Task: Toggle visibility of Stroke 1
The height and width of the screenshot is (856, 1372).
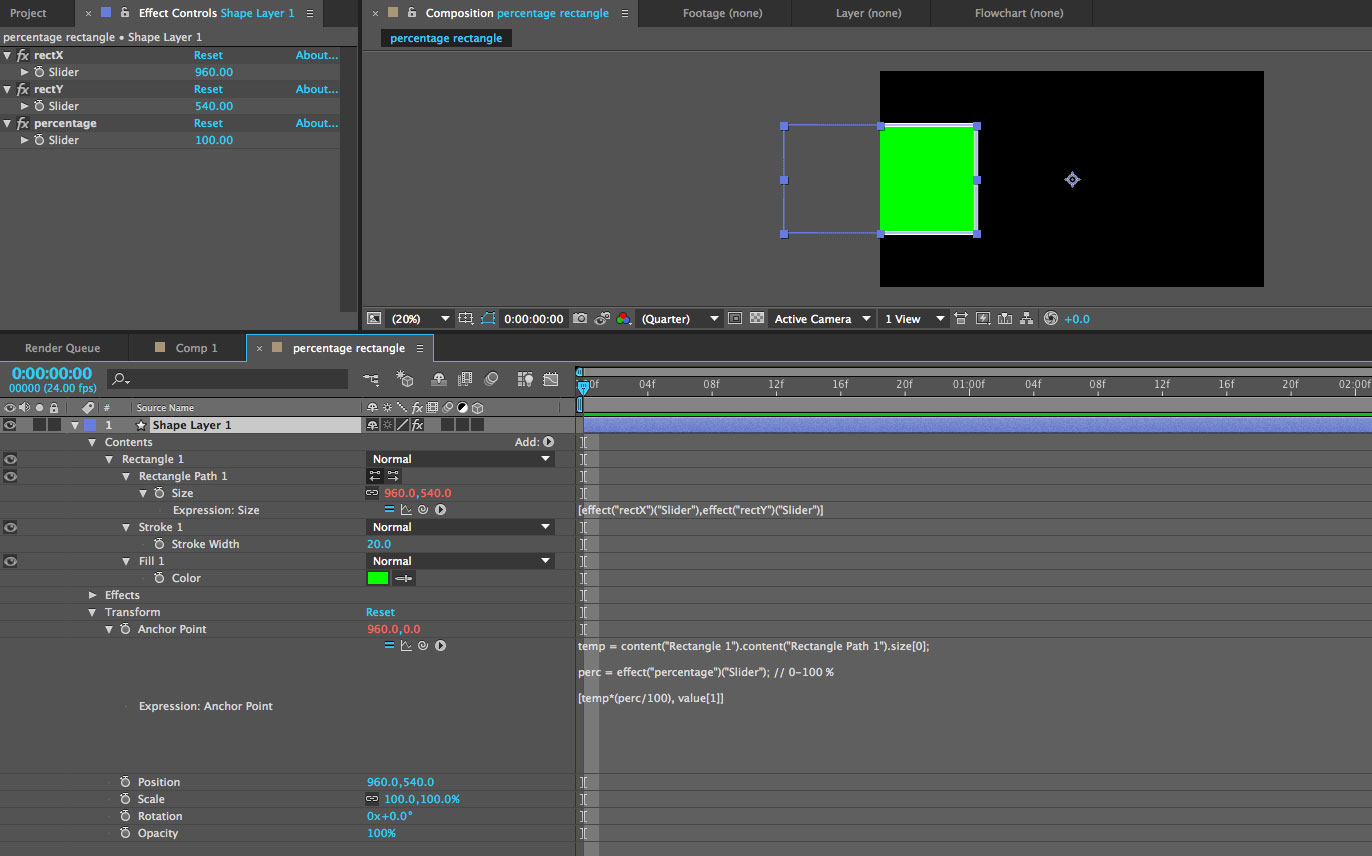Action: (x=10, y=527)
